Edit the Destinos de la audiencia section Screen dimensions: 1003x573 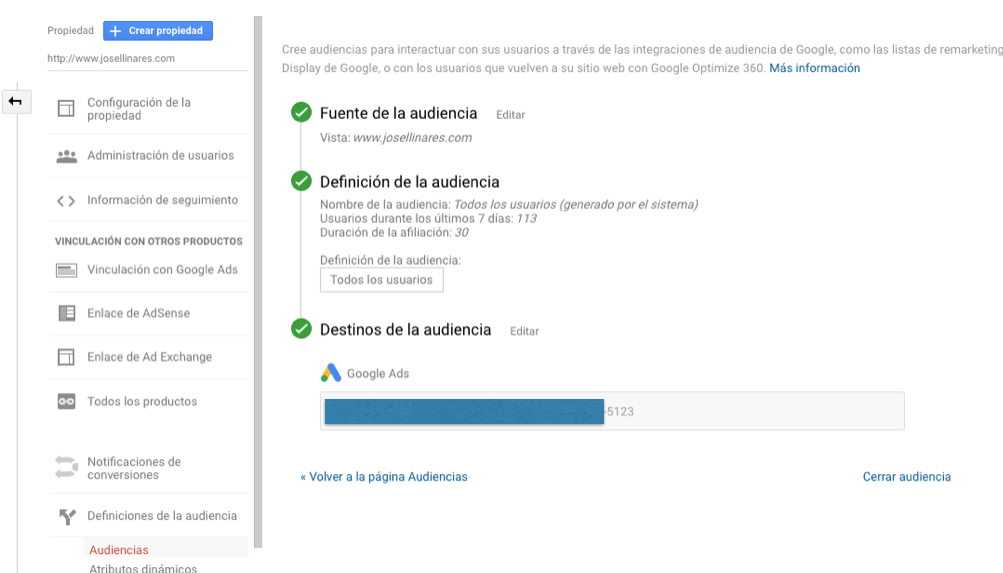click(524, 331)
